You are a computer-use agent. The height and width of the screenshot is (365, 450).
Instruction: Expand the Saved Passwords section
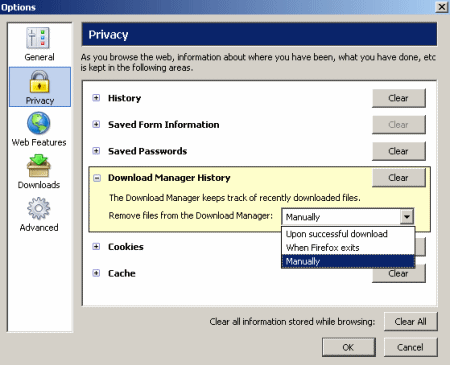tap(96, 151)
